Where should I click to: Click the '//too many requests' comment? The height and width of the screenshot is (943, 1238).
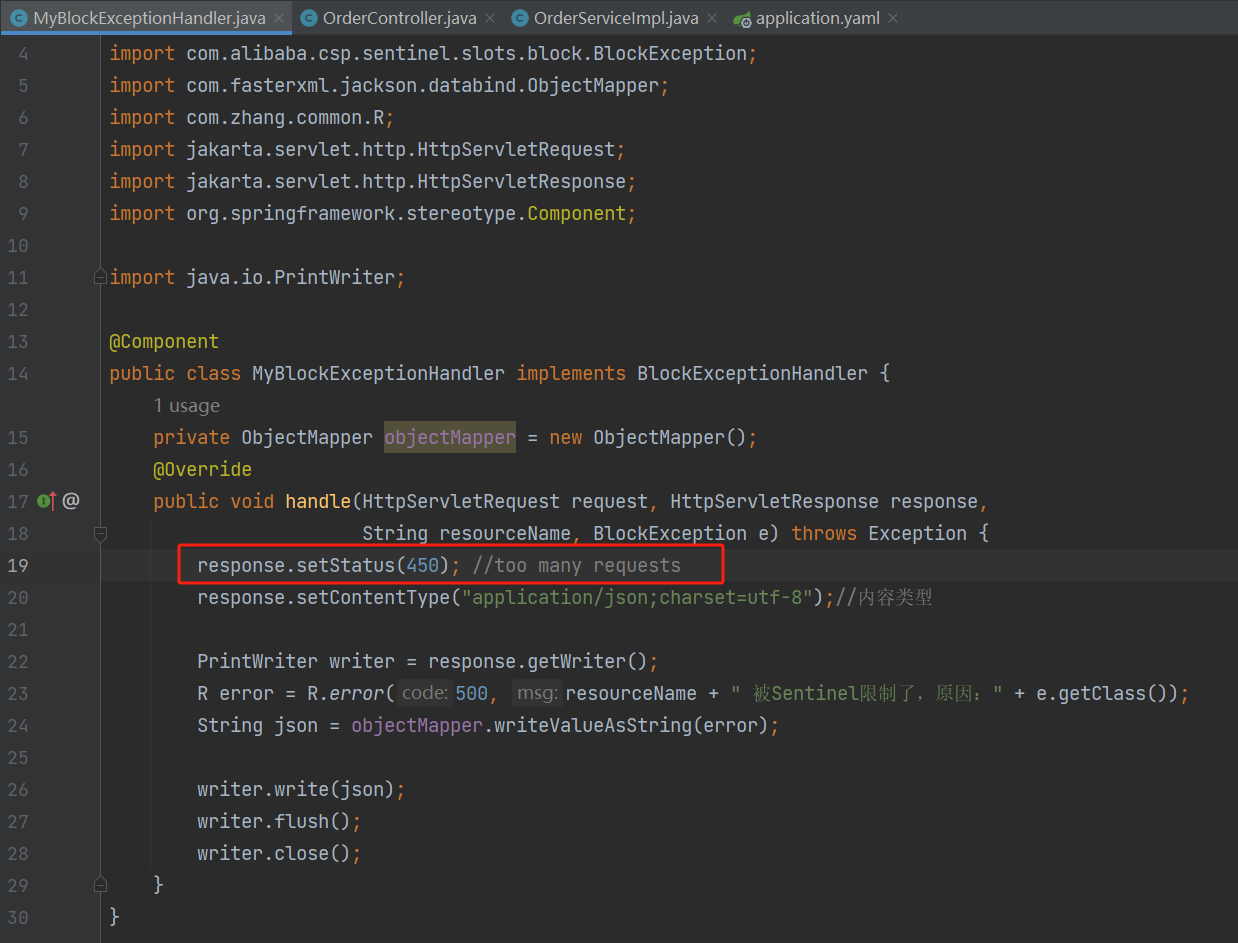click(576, 565)
